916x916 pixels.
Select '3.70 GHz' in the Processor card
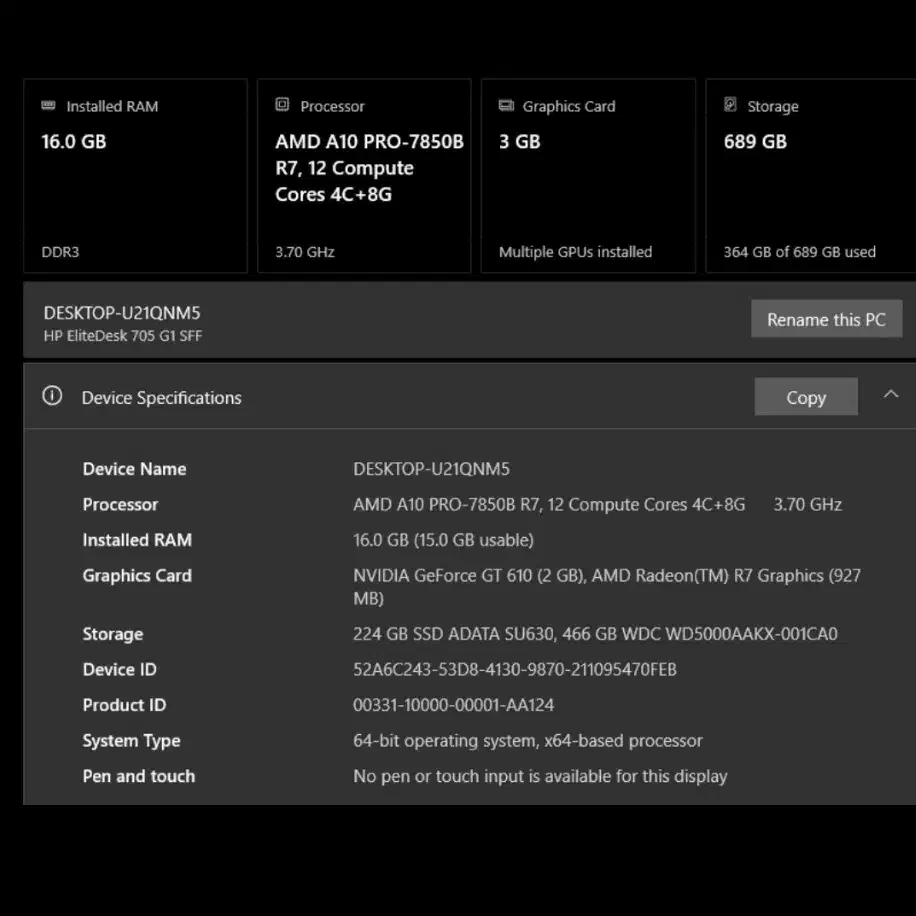tap(305, 252)
